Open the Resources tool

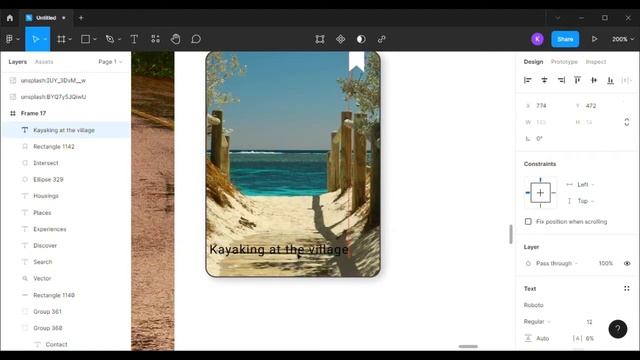point(156,39)
